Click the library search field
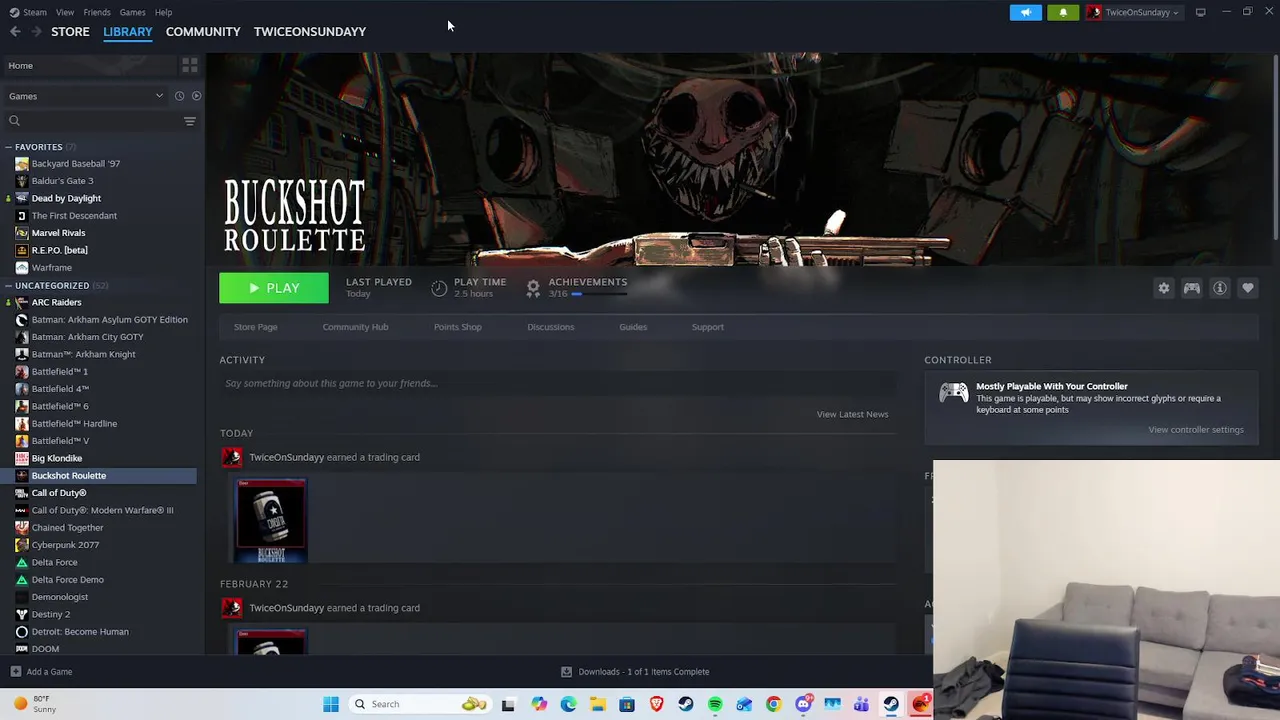This screenshot has height=720, width=1280. click(93, 121)
